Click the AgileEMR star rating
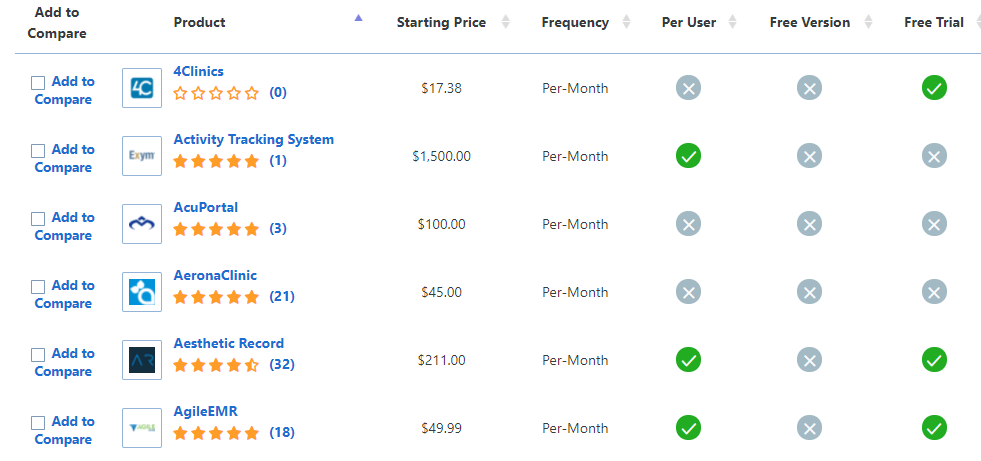Image resolution: width=981 pixels, height=461 pixels. tap(216, 433)
